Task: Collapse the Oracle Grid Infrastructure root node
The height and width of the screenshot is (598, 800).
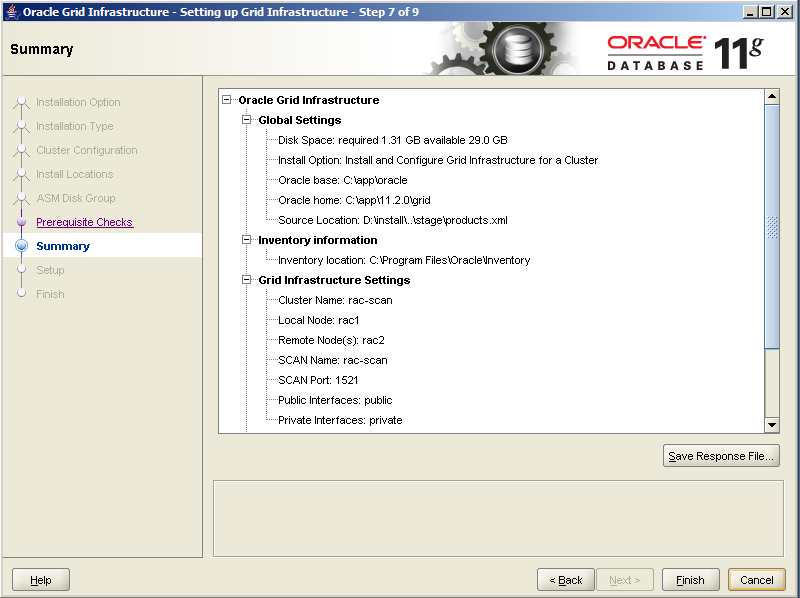Action: point(227,100)
